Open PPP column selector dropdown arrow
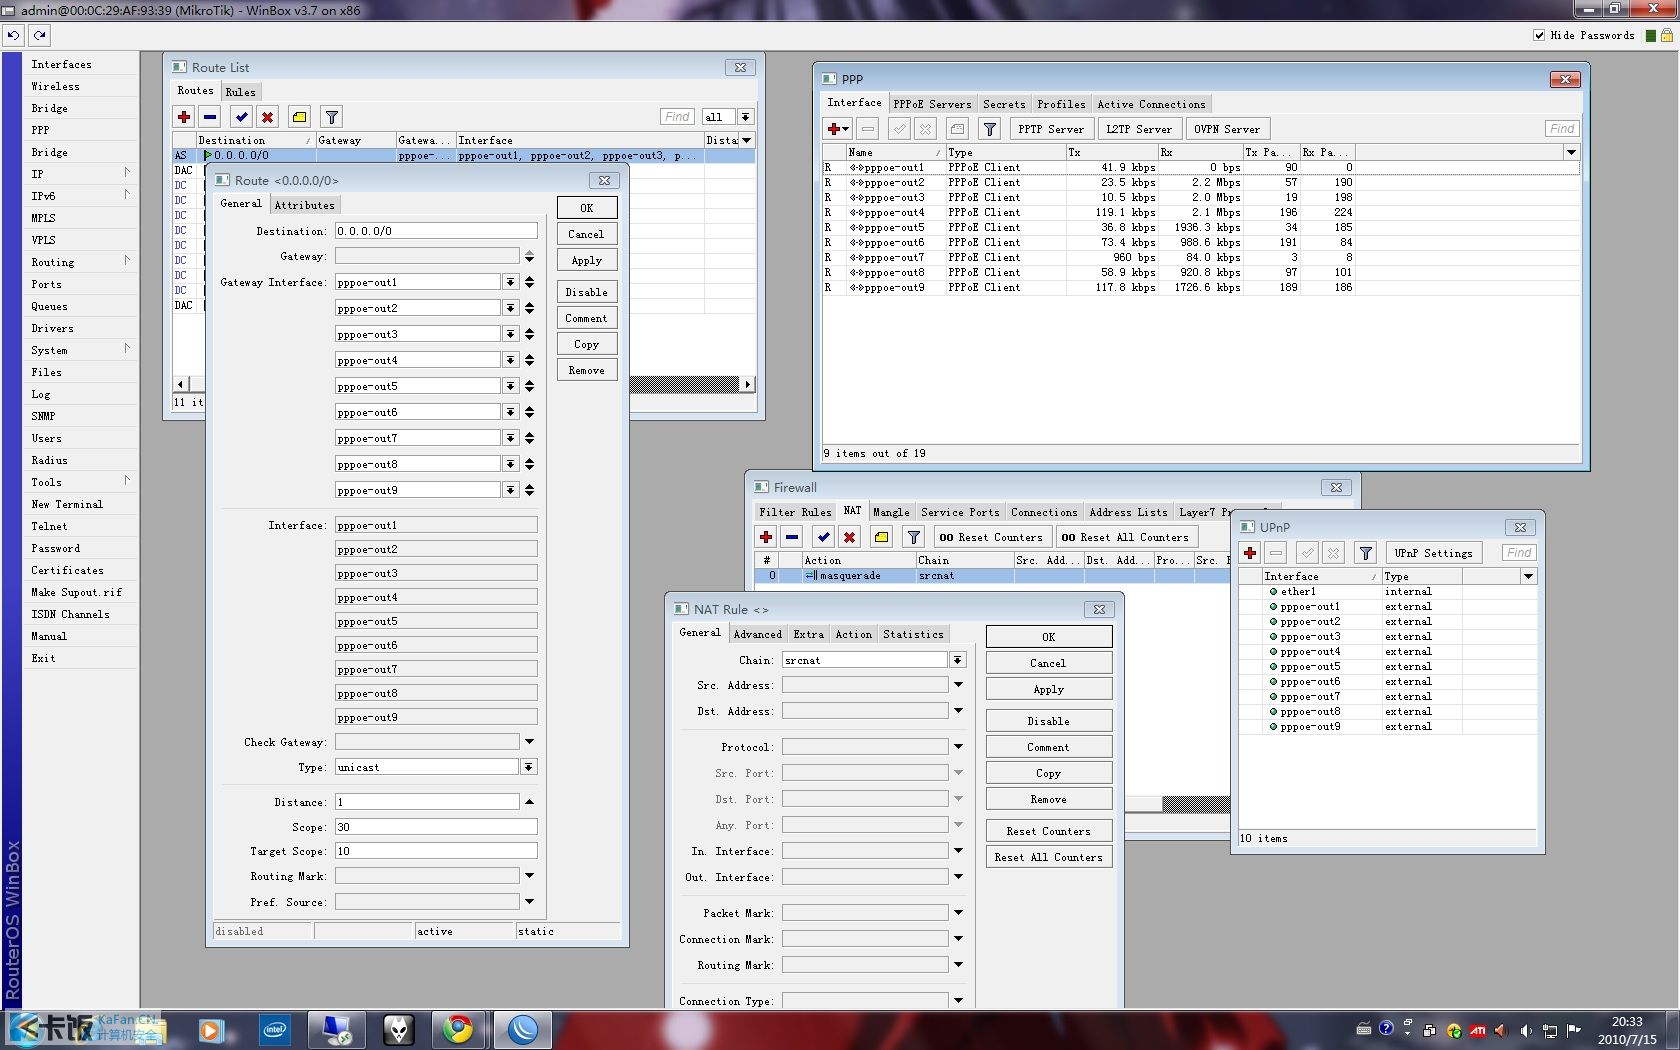Image resolution: width=1680 pixels, height=1050 pixels. pos(1571,152)
